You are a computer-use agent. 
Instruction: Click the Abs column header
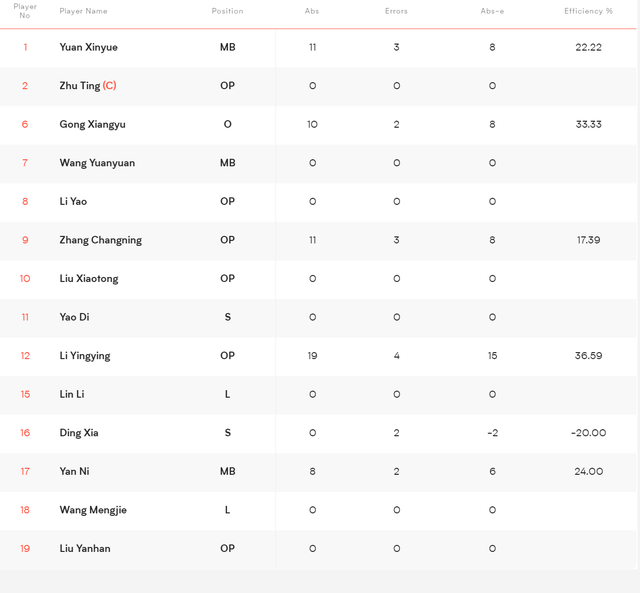[x=312, y=11]
